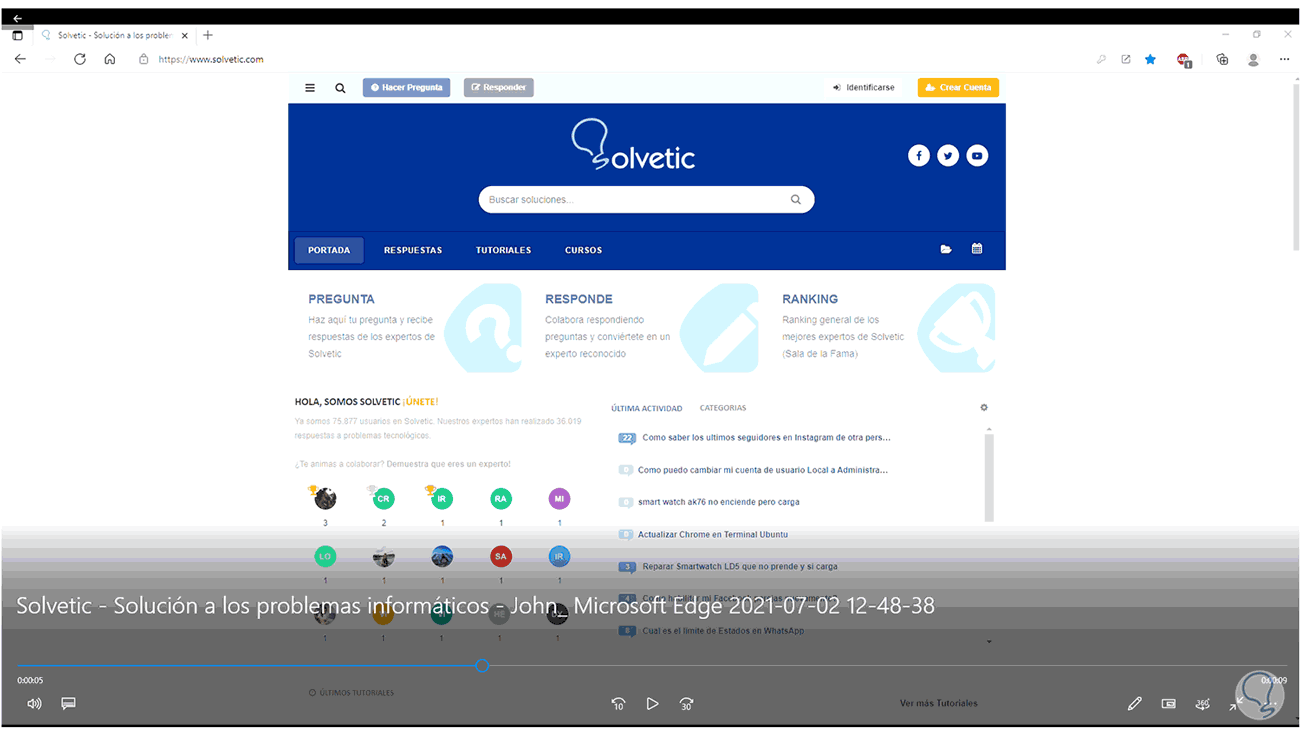Open Solvetic's Twitter page icon
The width and height of the screenshot is (1300, 733).
click(x=948, y=155)
